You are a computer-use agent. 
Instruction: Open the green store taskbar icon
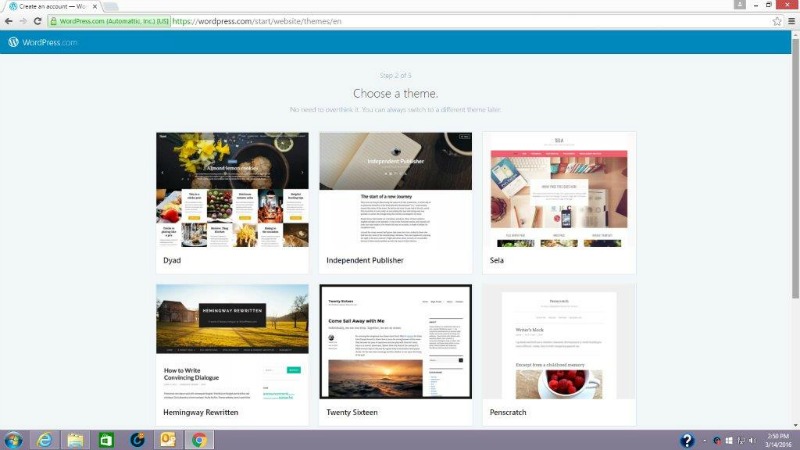point(106,440)
